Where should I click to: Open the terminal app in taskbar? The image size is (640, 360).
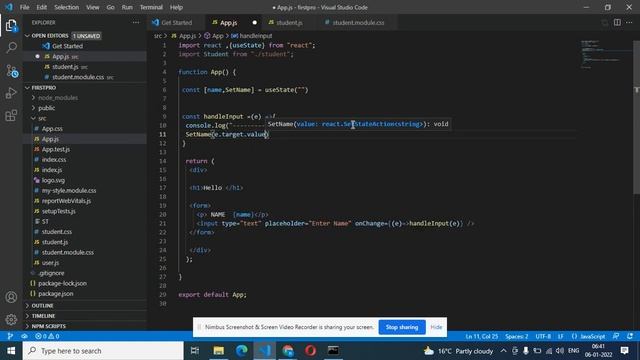point(333,351)
